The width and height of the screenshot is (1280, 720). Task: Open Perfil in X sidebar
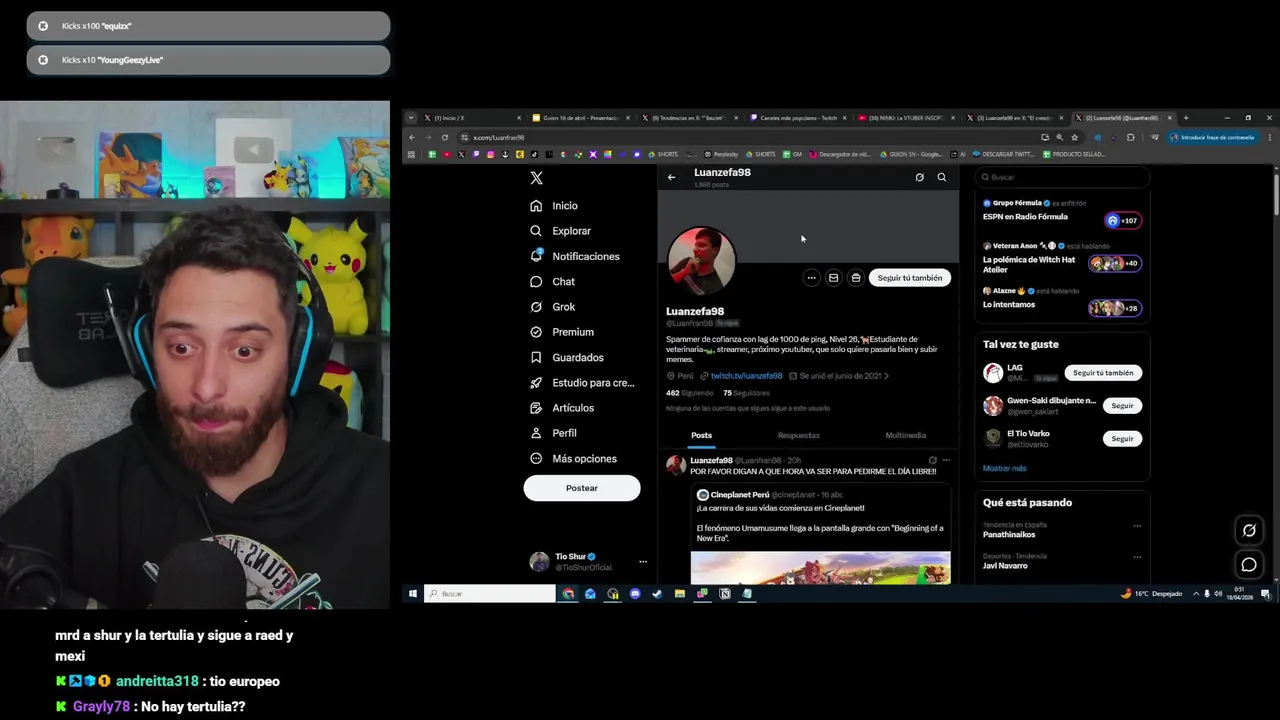pyautogui.click(x=553, y=433)
